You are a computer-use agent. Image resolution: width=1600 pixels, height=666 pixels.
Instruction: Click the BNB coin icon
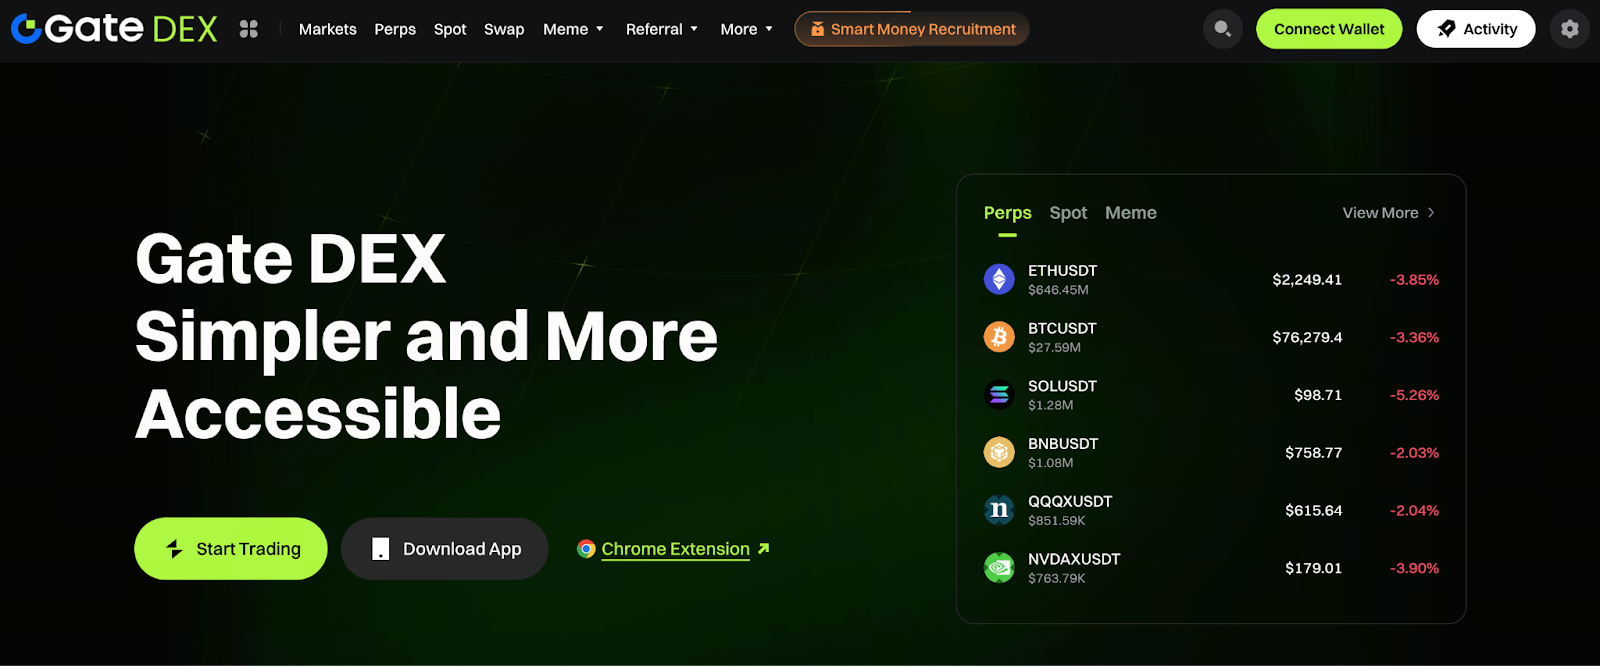pos(999,452)
